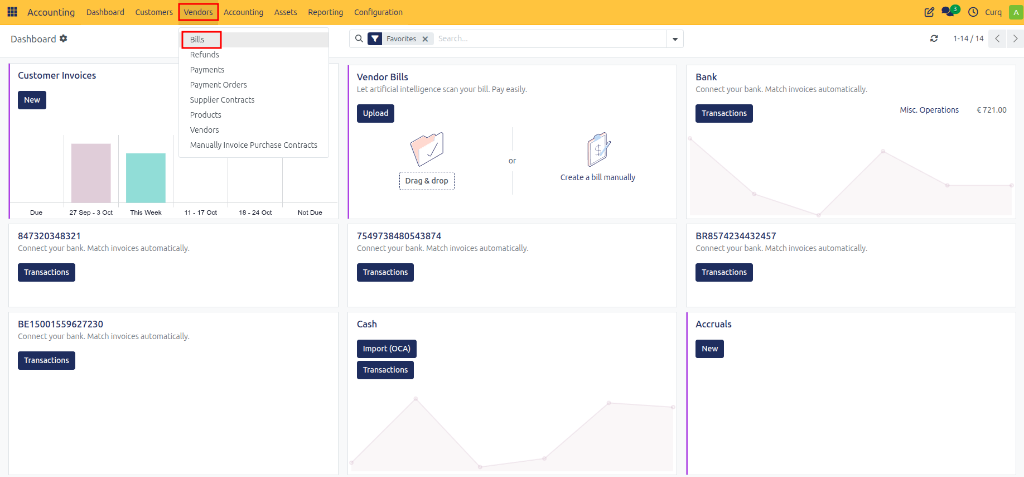Click the € 721.00 amount

tap(991, 110)
